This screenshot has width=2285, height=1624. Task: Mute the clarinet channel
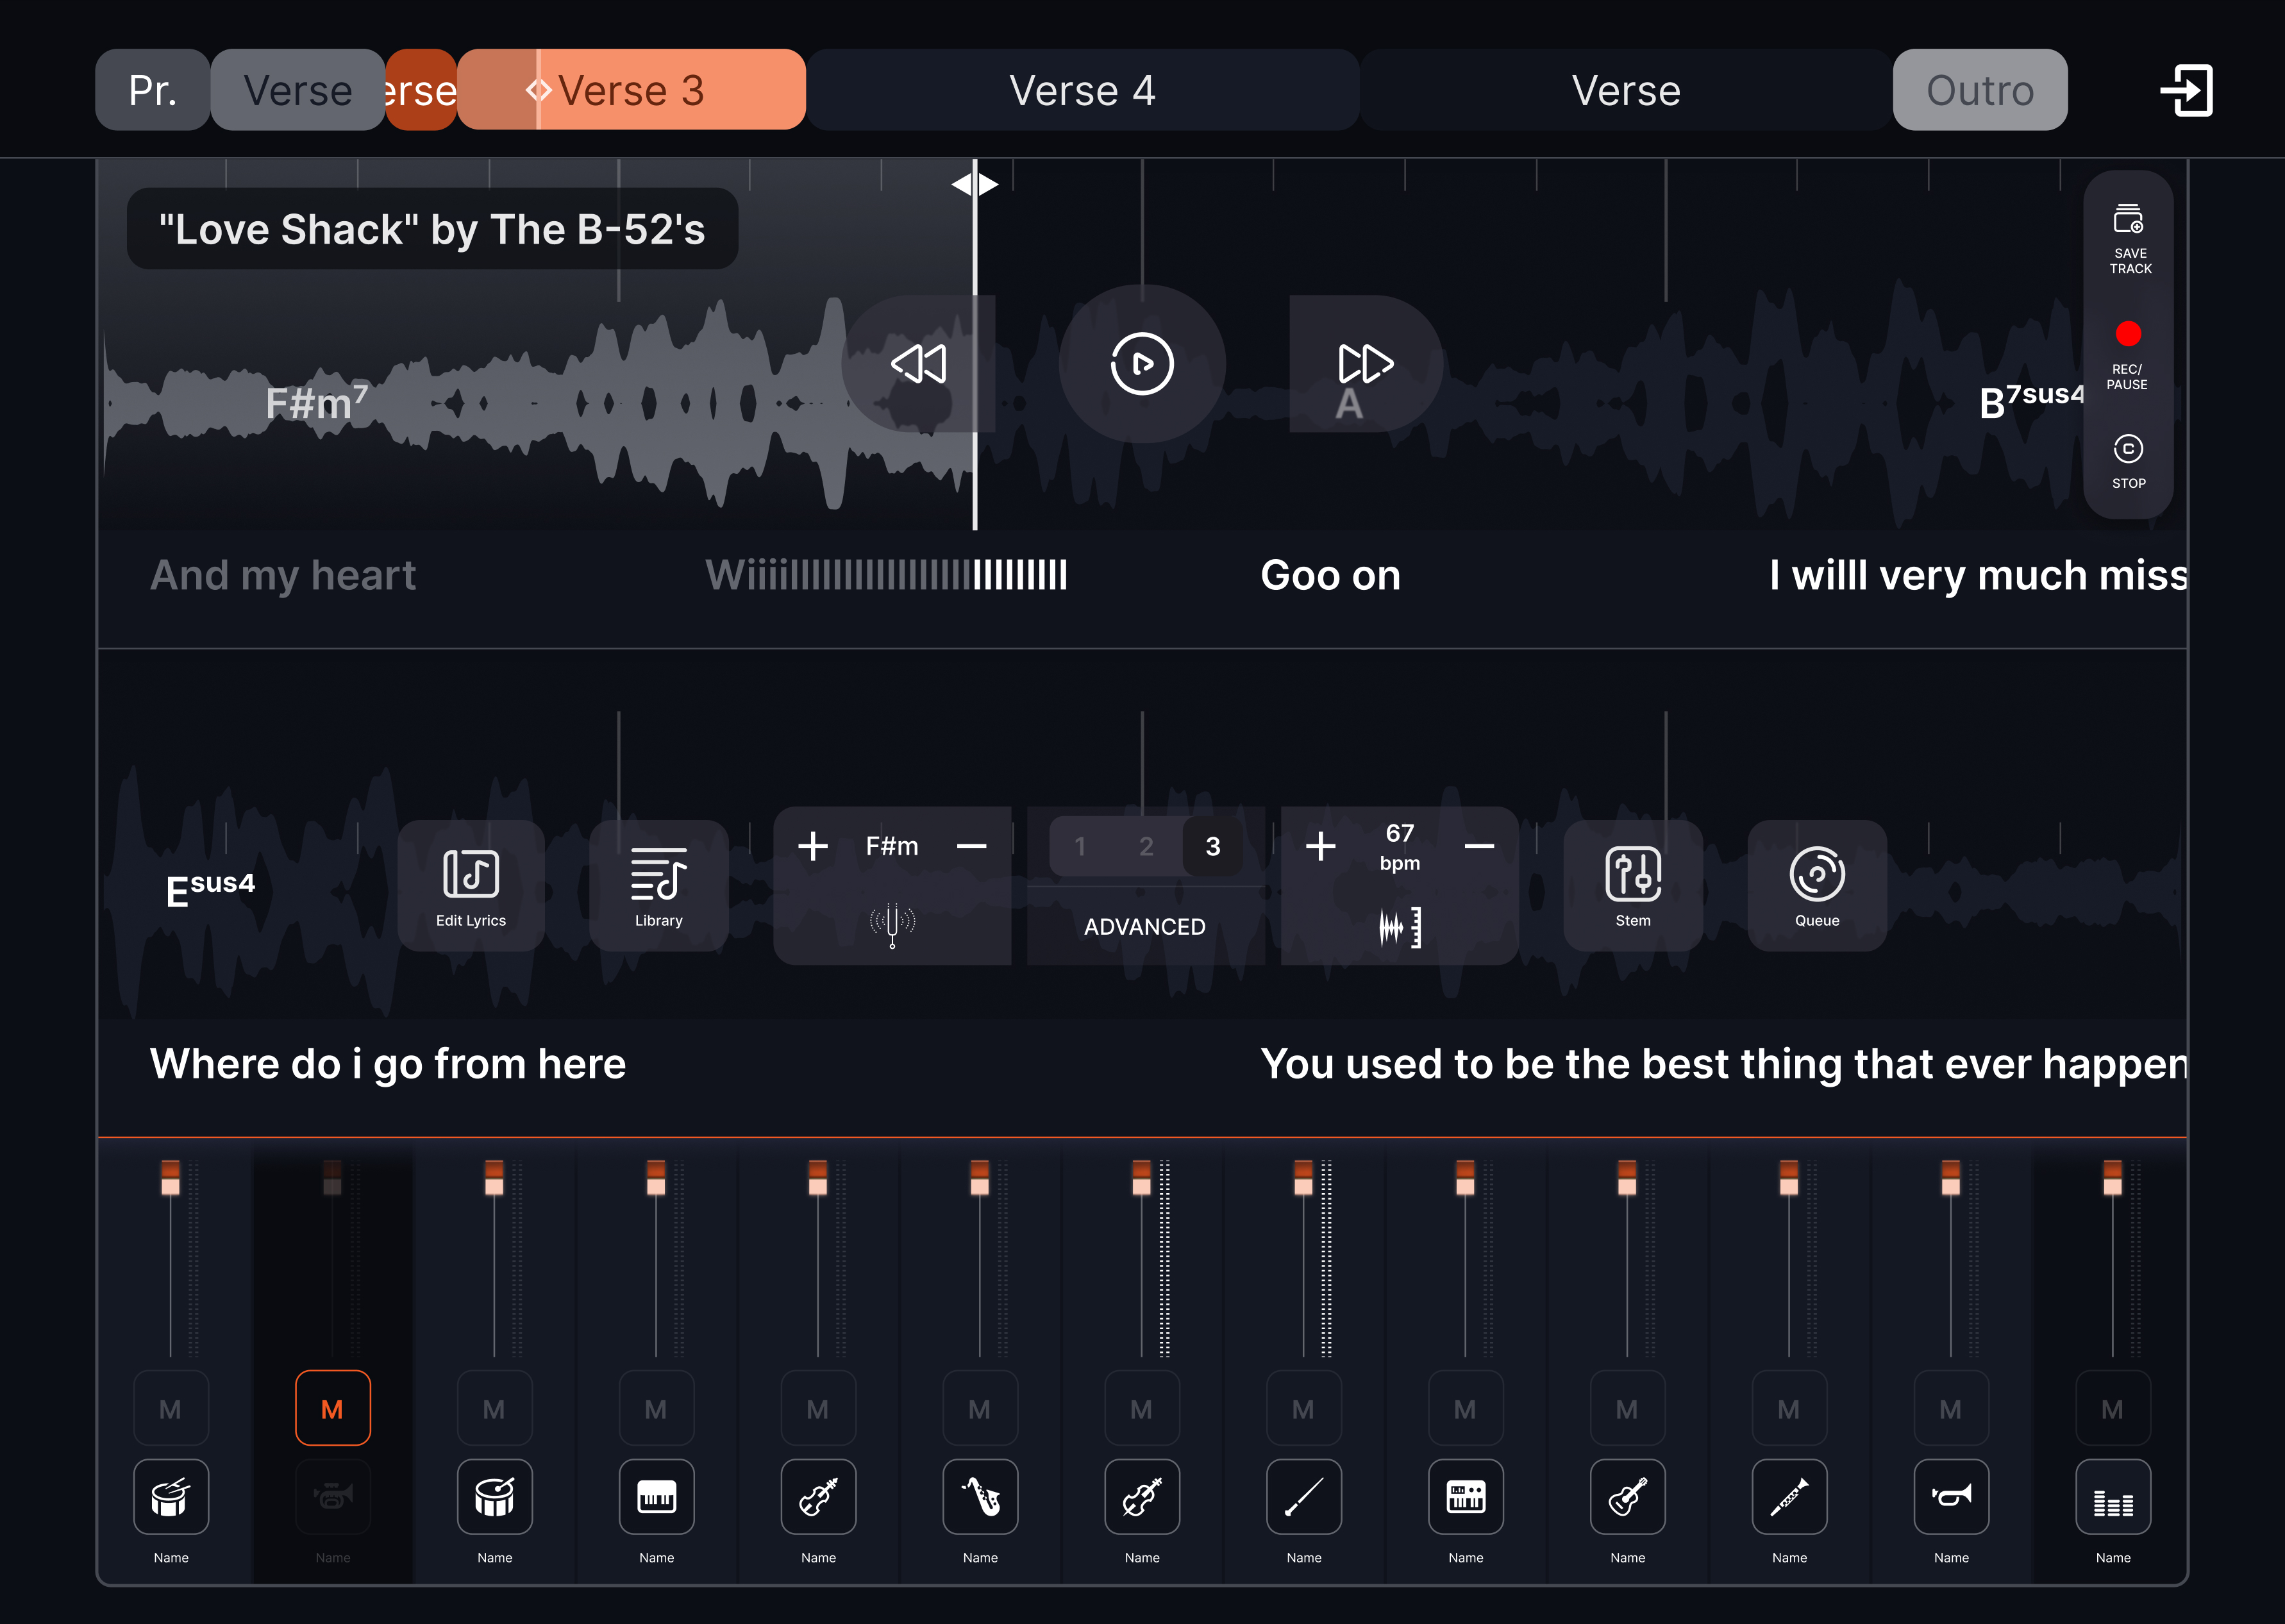point(1789,1408)
